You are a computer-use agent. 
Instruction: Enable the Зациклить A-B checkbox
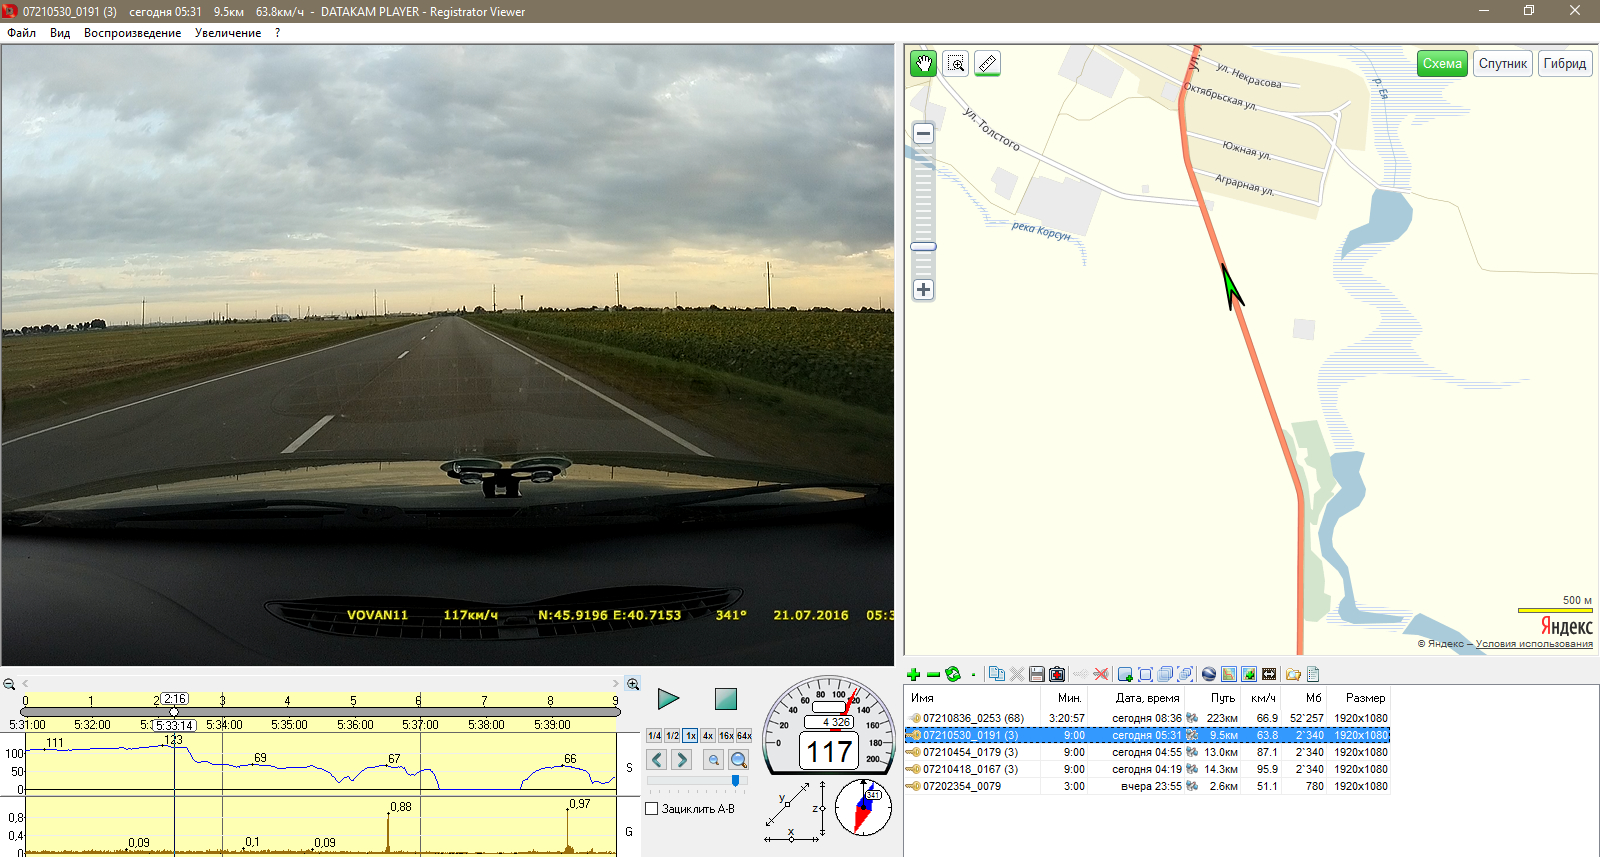click(x=652, y=809)
